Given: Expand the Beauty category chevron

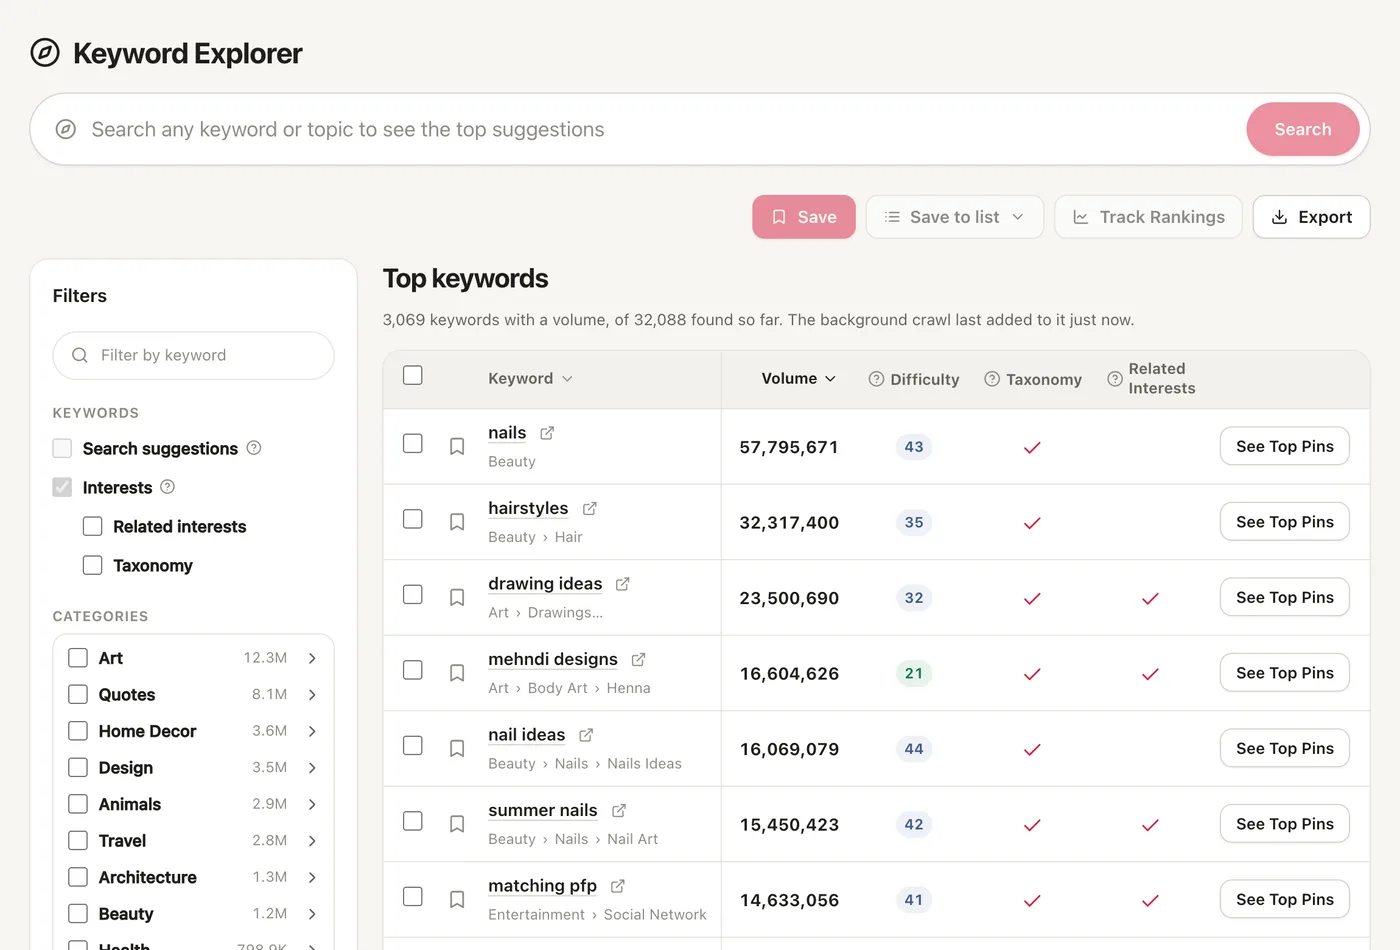Looking at the screenshot, I should (312, 913).
